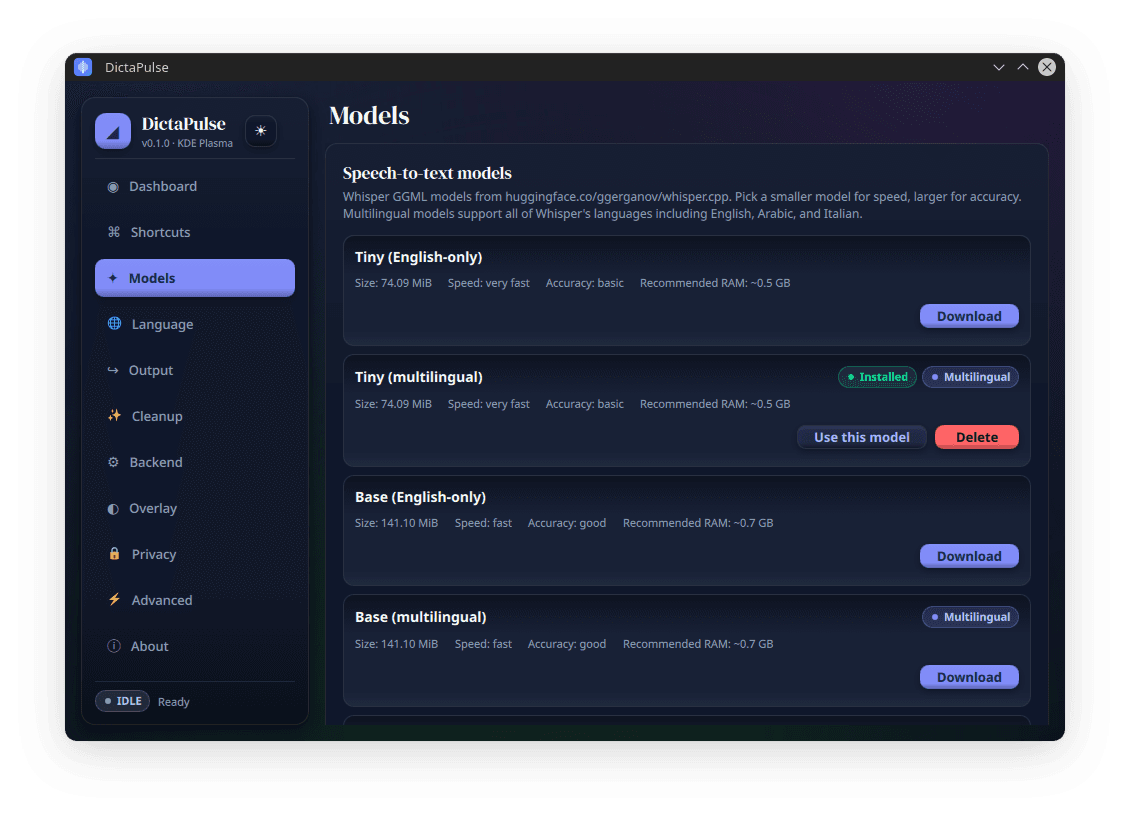This screenshot has height=818, width=1130.
Task: Navigate to Backend settings
Action: [195, 463]
